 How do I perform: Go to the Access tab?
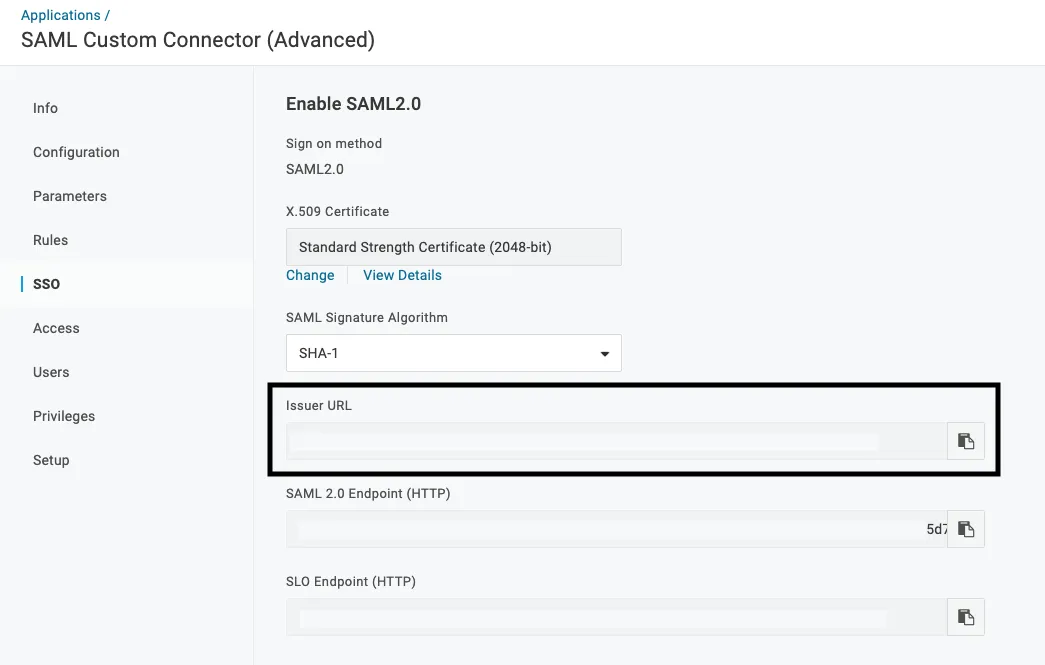pos(56,328)
